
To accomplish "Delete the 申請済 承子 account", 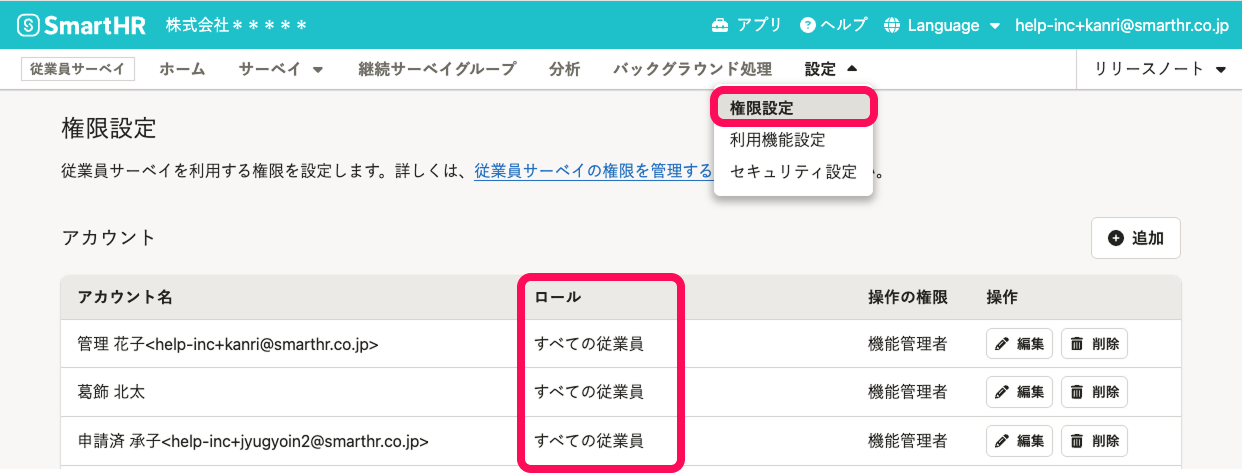I will coord(1094,440).
